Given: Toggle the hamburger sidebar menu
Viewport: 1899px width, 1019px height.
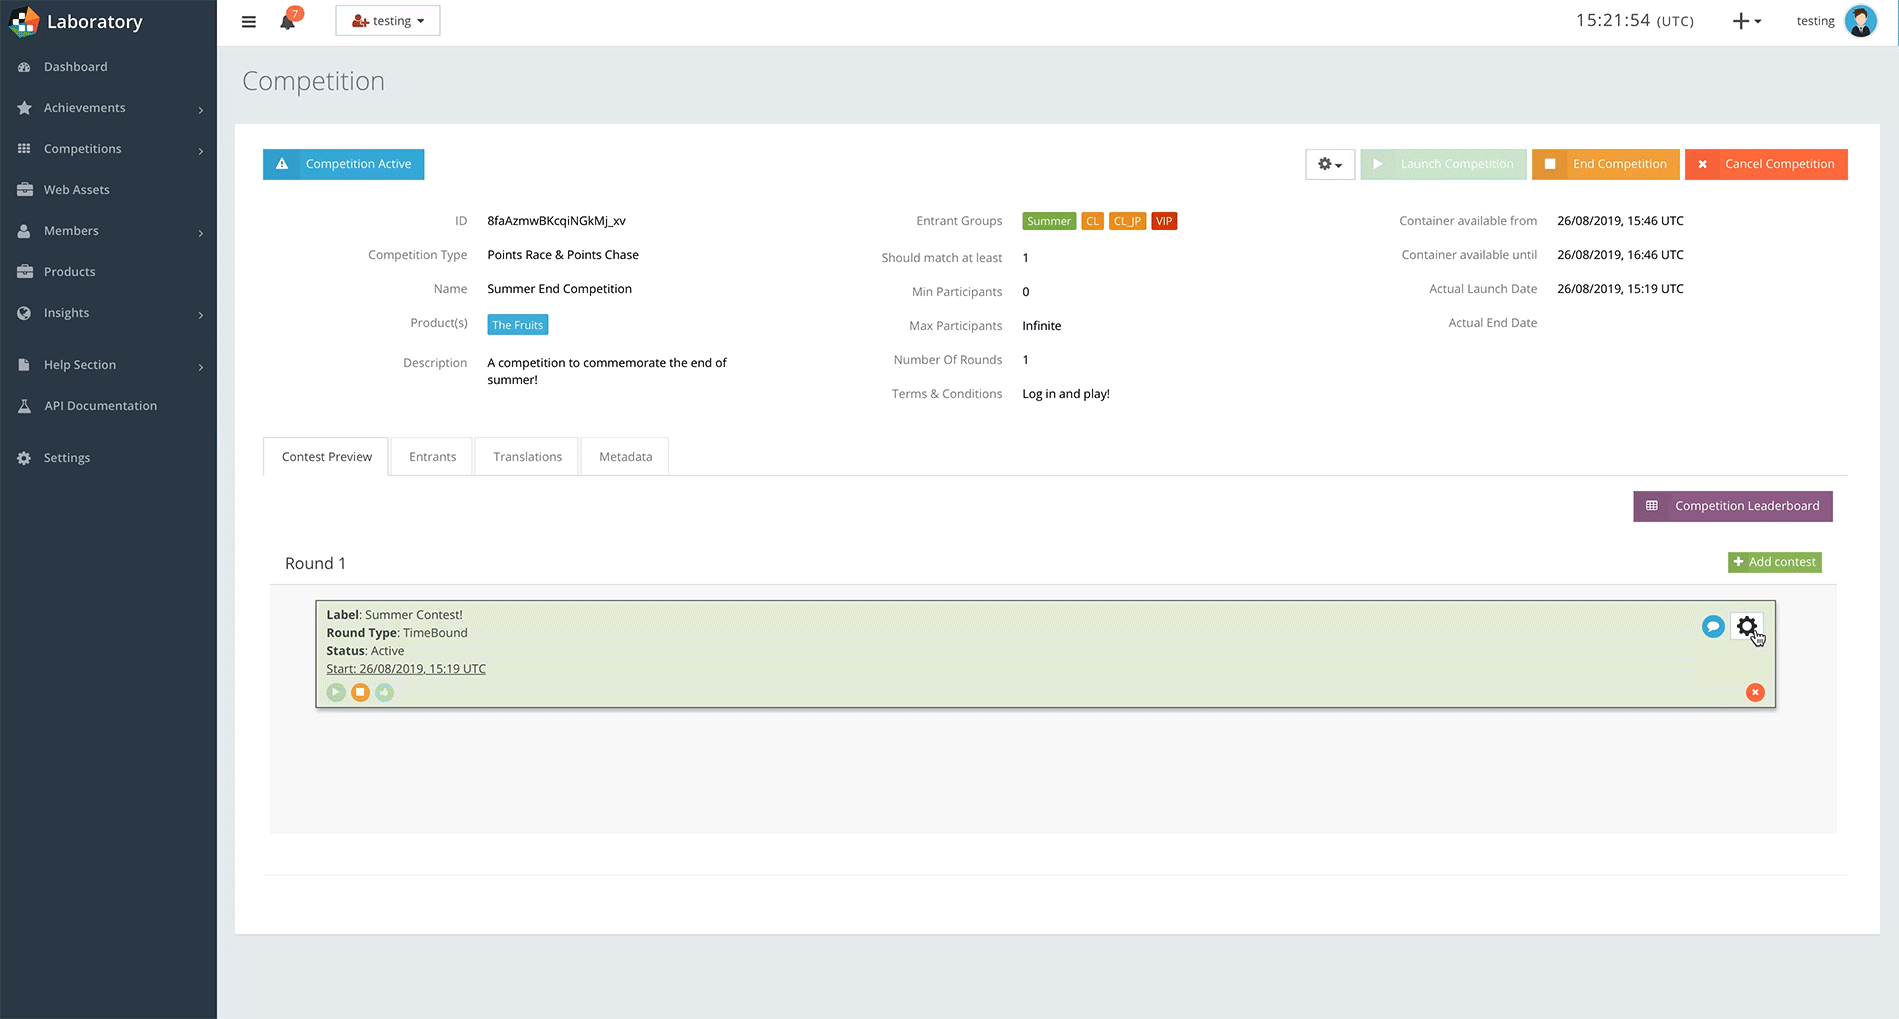Looking at the screenshot, I should [x=249, y=21].
